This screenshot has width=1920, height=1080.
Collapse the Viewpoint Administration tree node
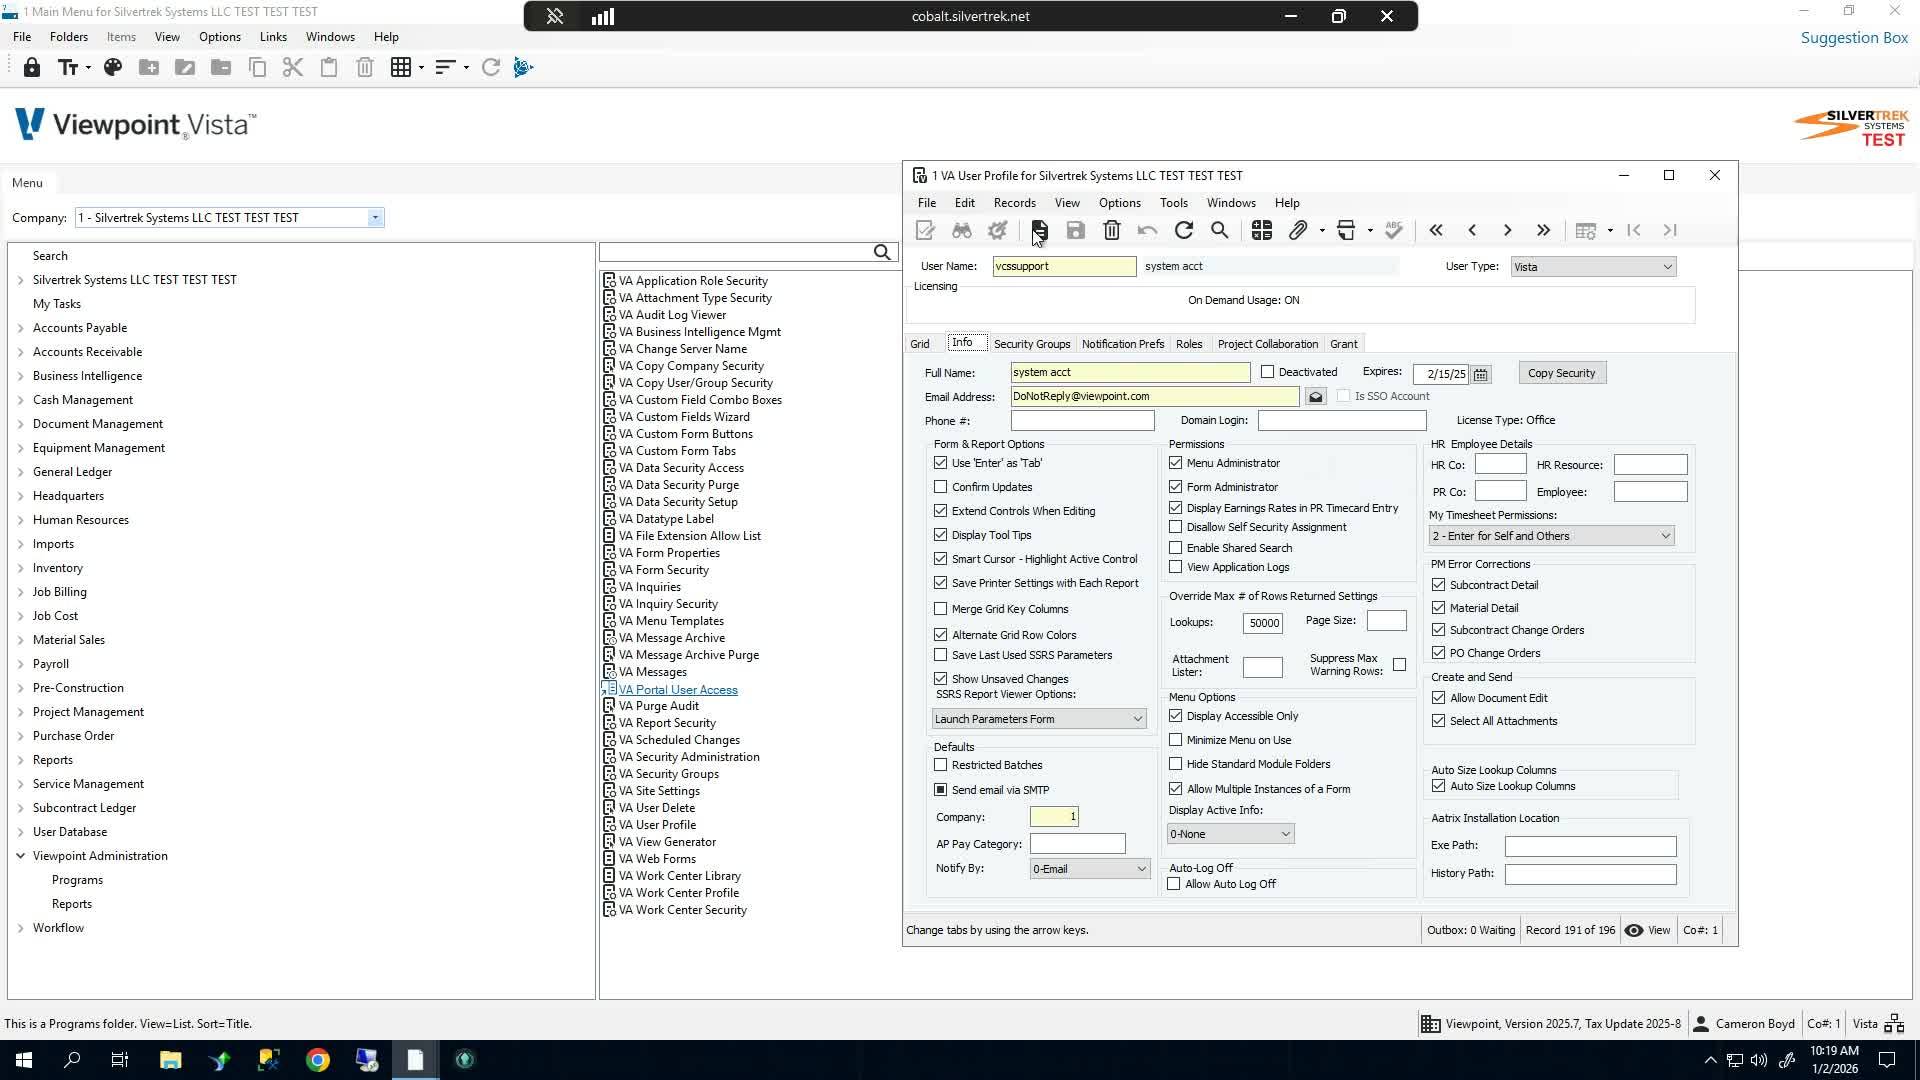(21, 856)
